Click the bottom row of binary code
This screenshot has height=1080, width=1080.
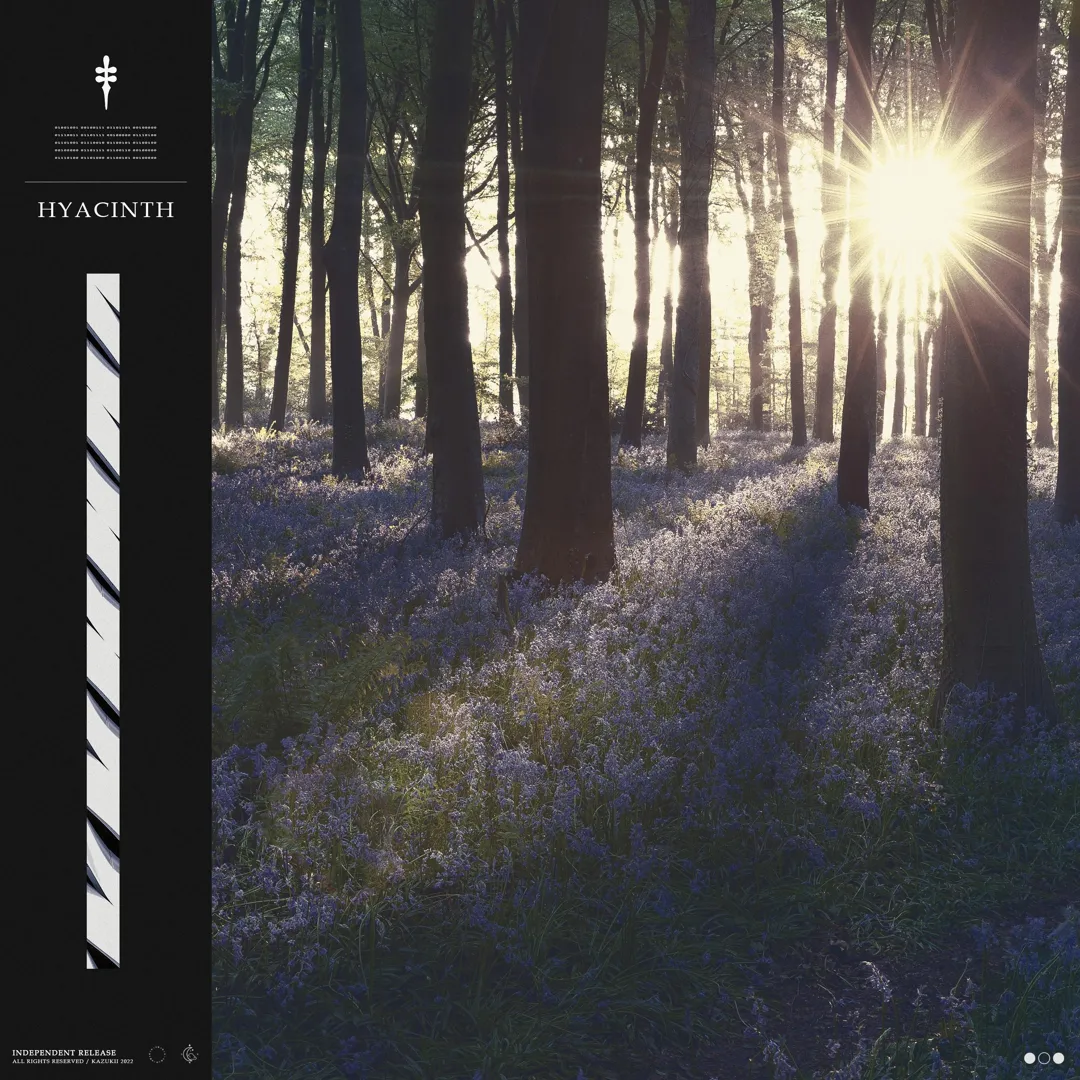click(105, 157)
